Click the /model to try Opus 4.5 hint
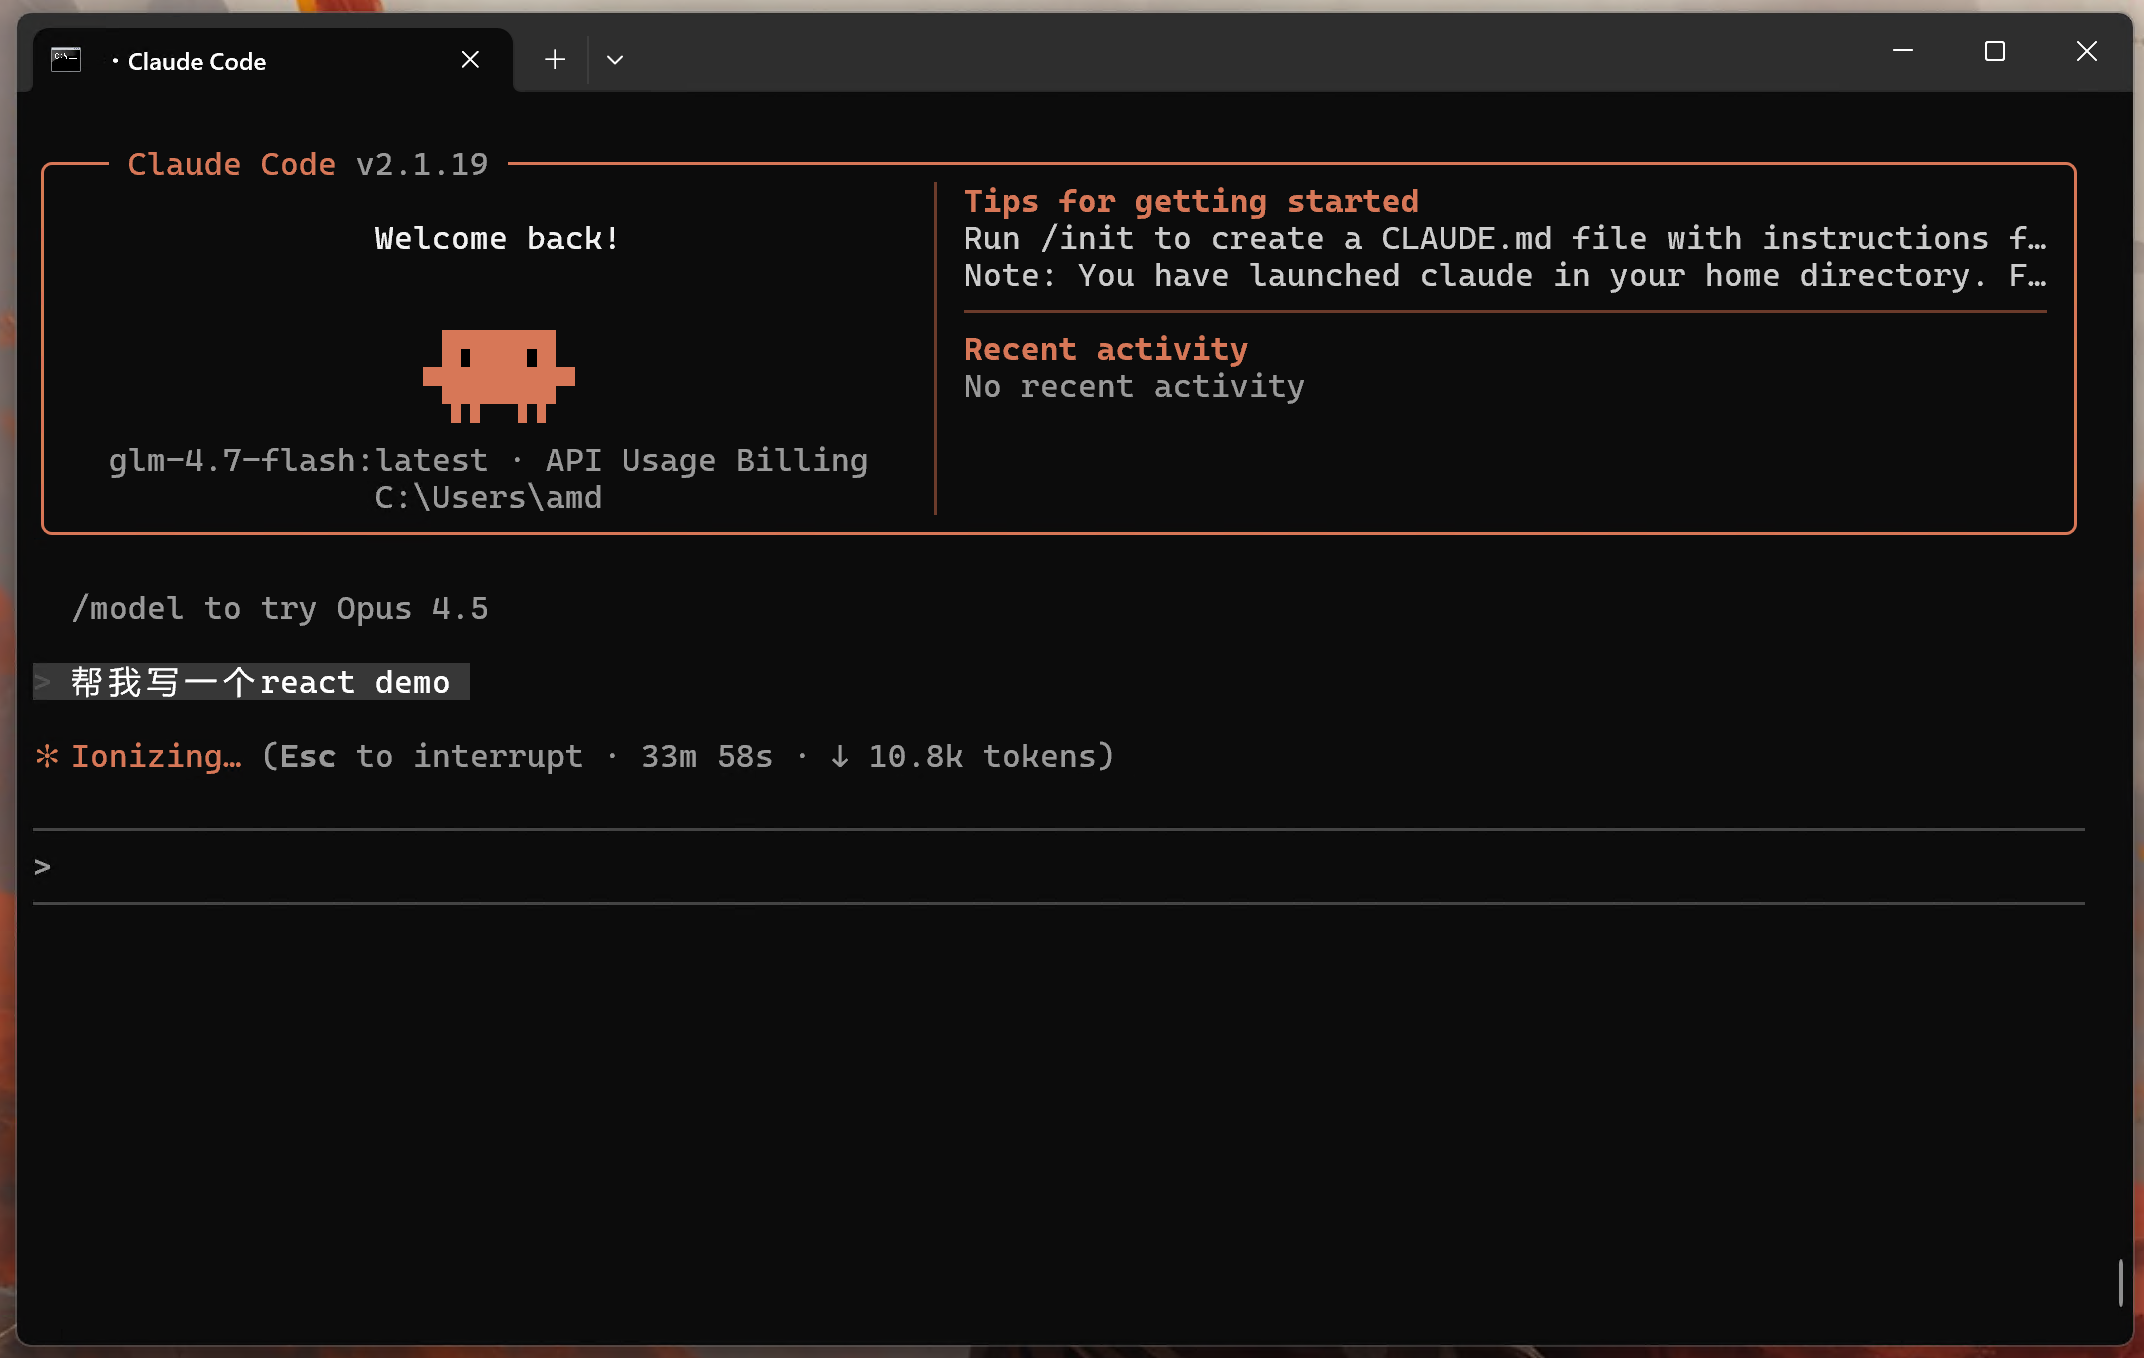The height and width of the screenshot is (1358, 2144). click(281, 608)
